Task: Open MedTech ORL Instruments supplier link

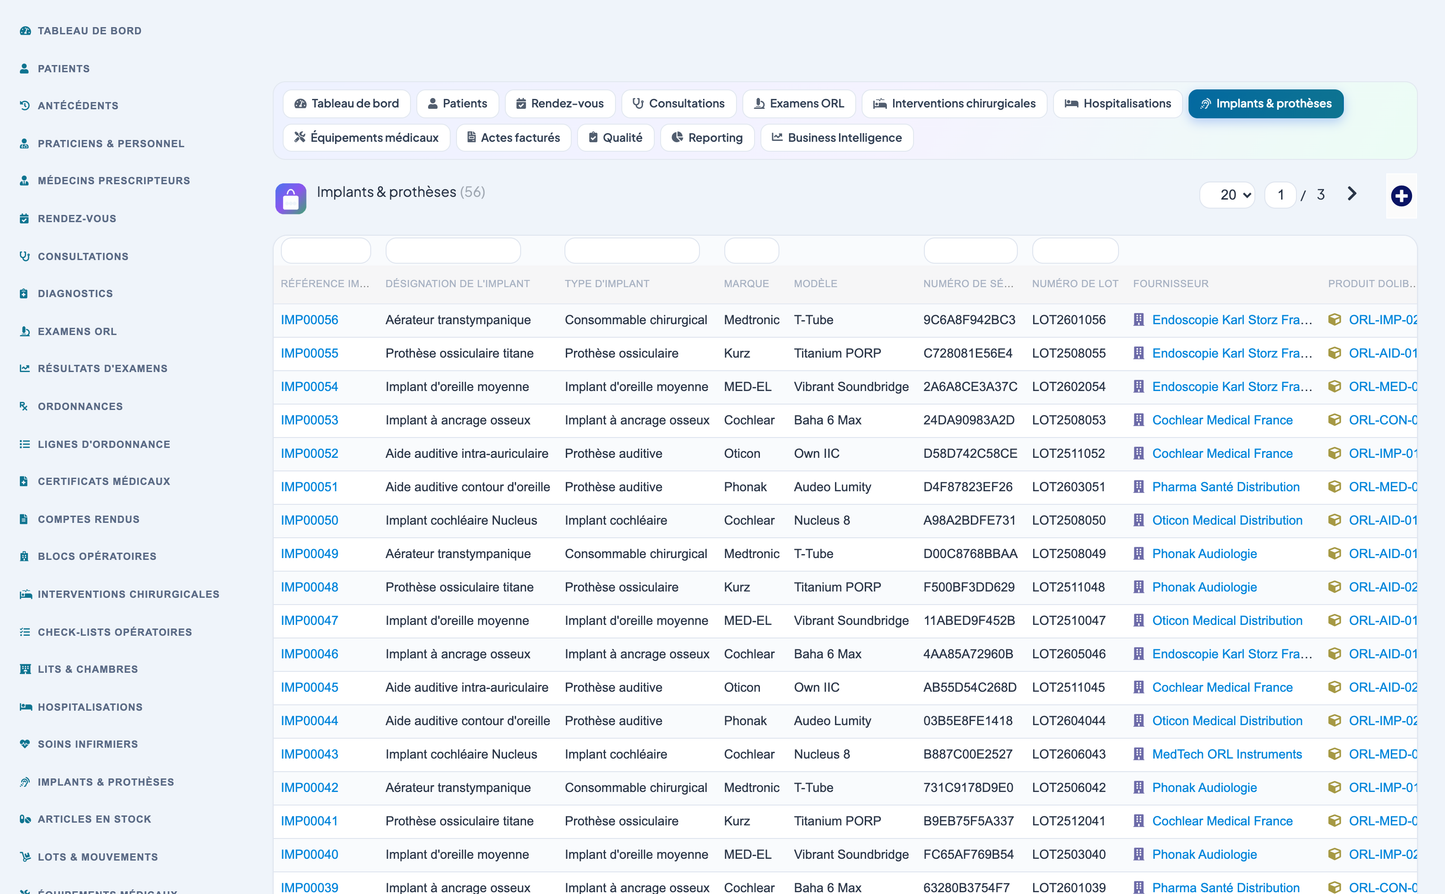Action: (x=1227, y=755)
